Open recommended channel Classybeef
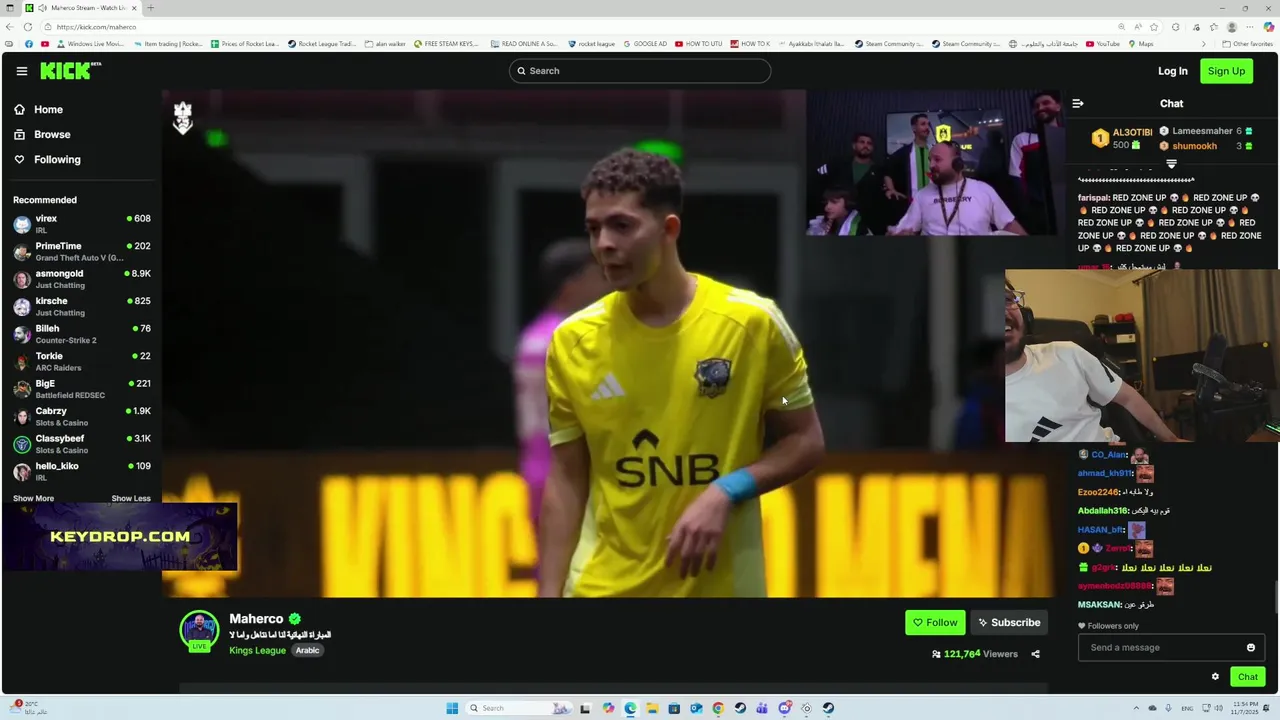This screenshot has height=720, width=1280. [x=80, y=444]
